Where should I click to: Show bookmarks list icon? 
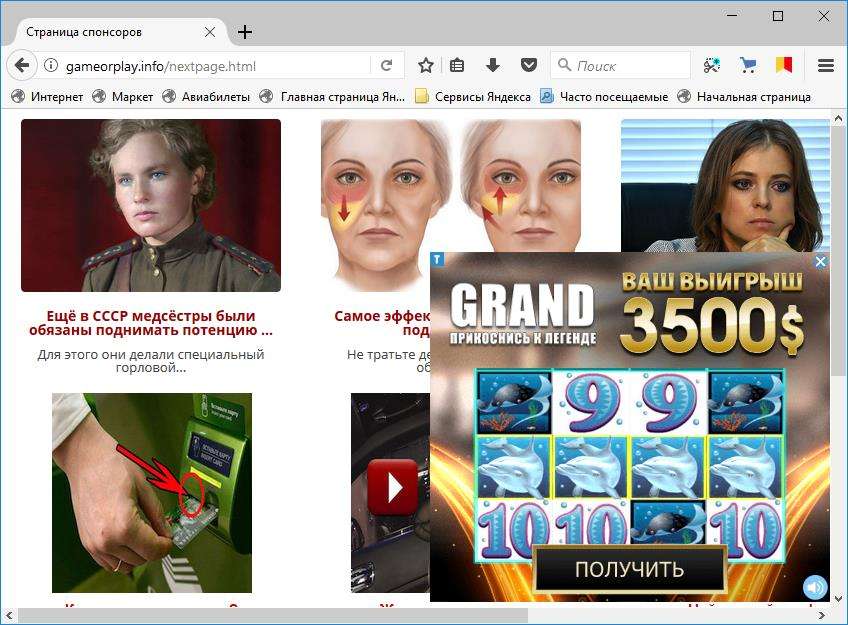(x=457, y=65)
